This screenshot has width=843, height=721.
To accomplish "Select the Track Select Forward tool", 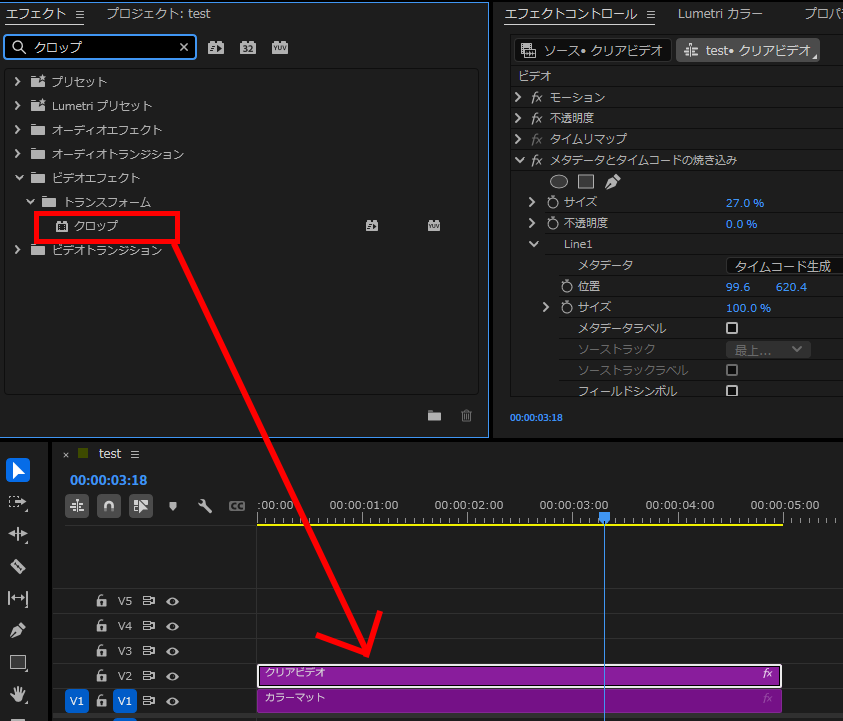I will click(x=18, y=503).
